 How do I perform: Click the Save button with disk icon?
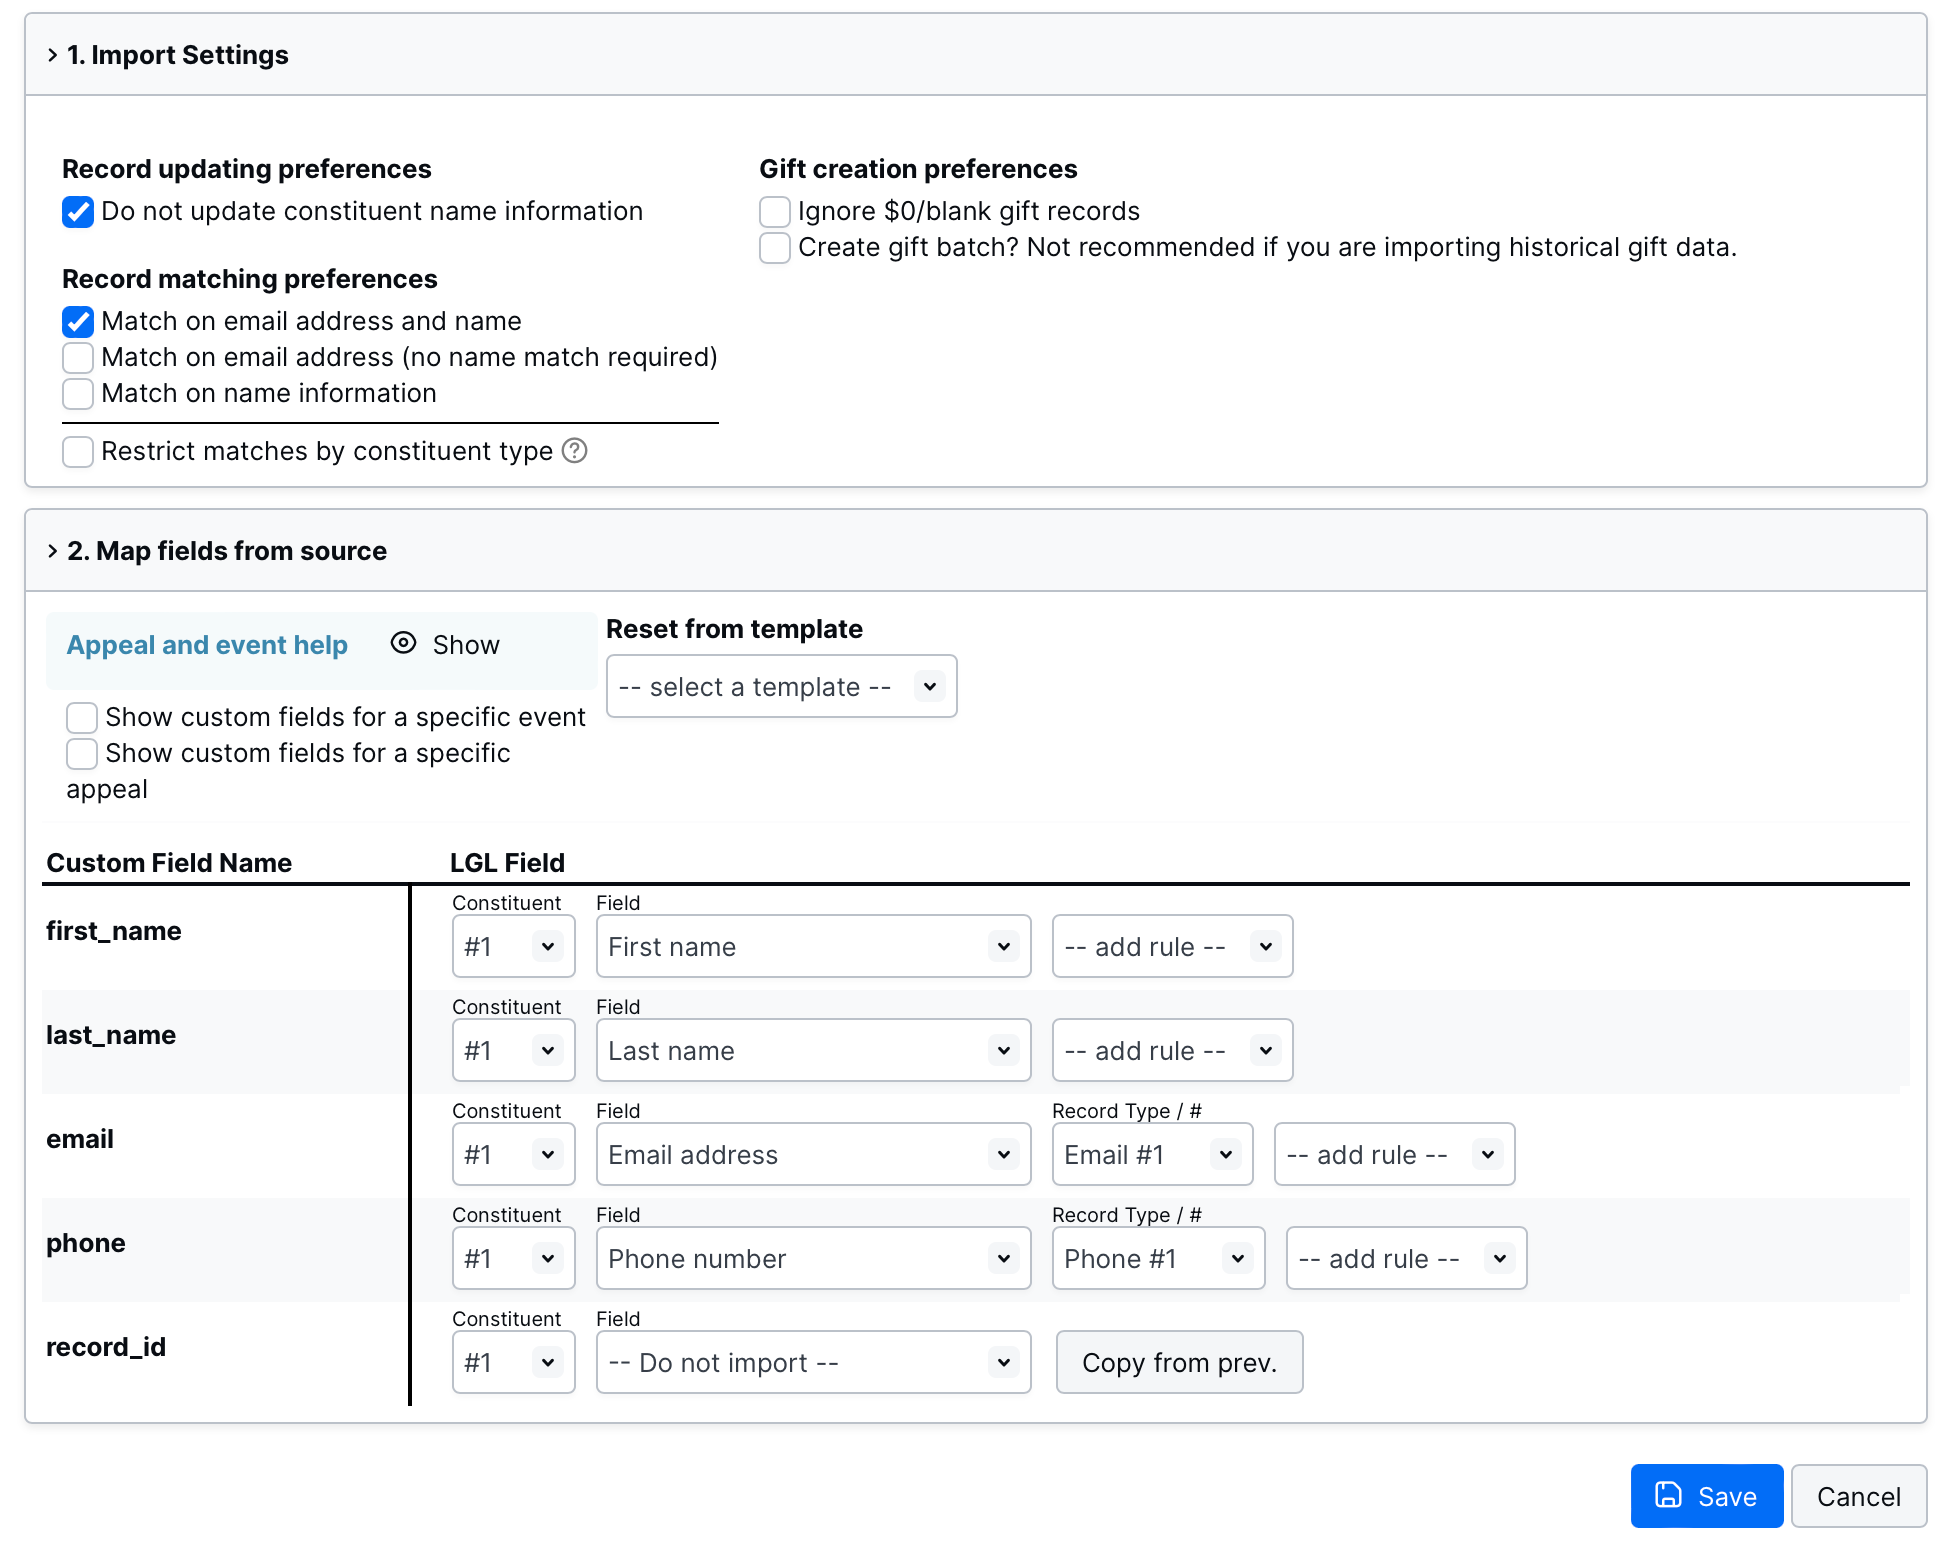[x=1706, y=1496]
